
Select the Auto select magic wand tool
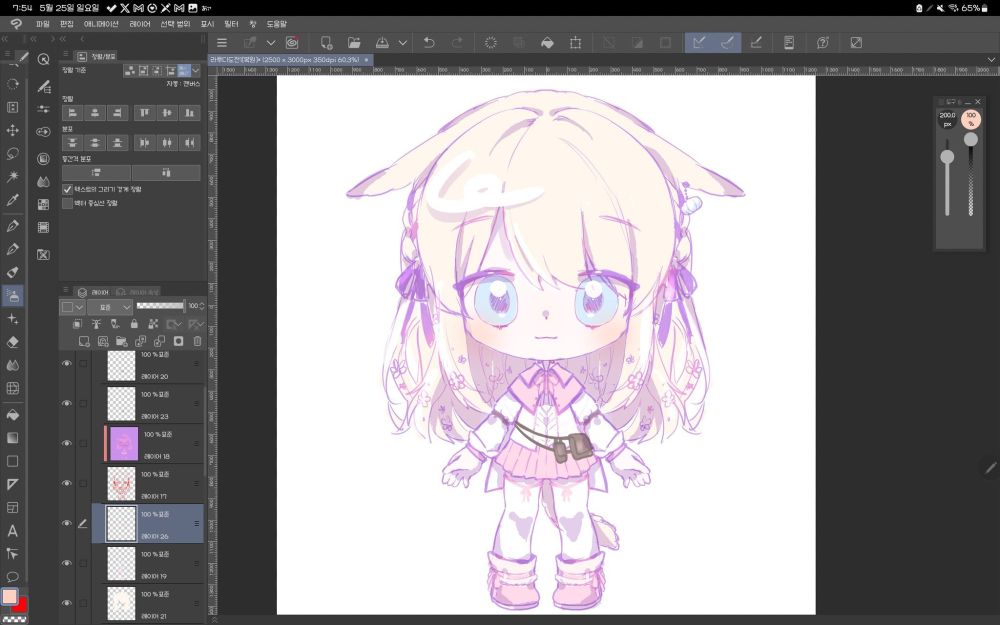point(12,177)
